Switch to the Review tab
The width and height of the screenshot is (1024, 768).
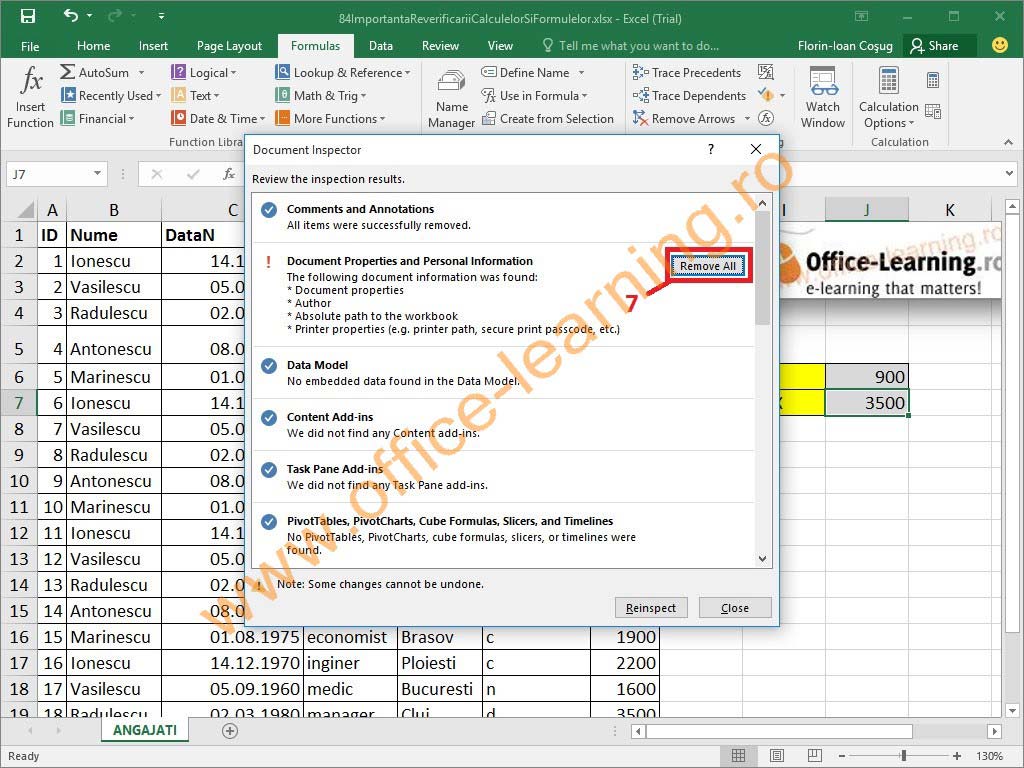coord(440,46)
